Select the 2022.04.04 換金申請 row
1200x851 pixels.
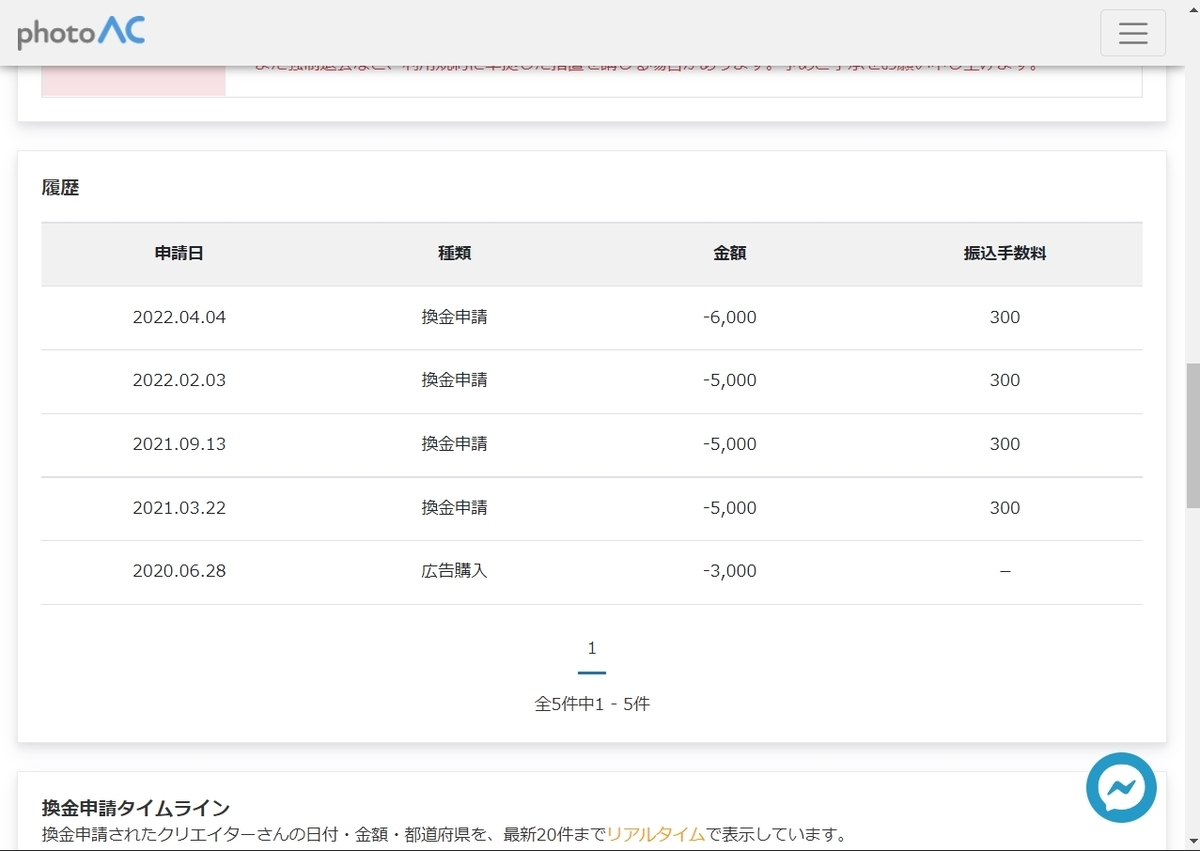pos(592,317)
